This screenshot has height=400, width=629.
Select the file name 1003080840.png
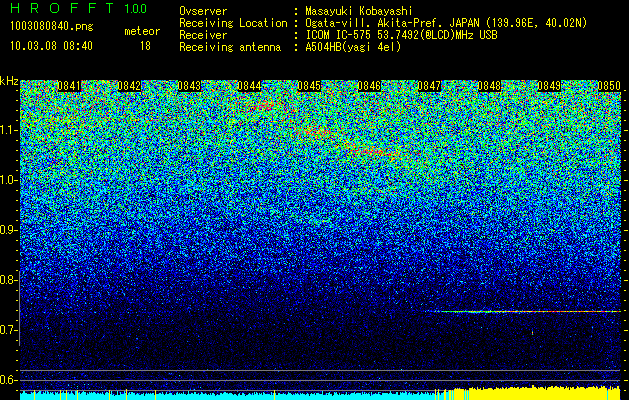click(x=52, y=27)
